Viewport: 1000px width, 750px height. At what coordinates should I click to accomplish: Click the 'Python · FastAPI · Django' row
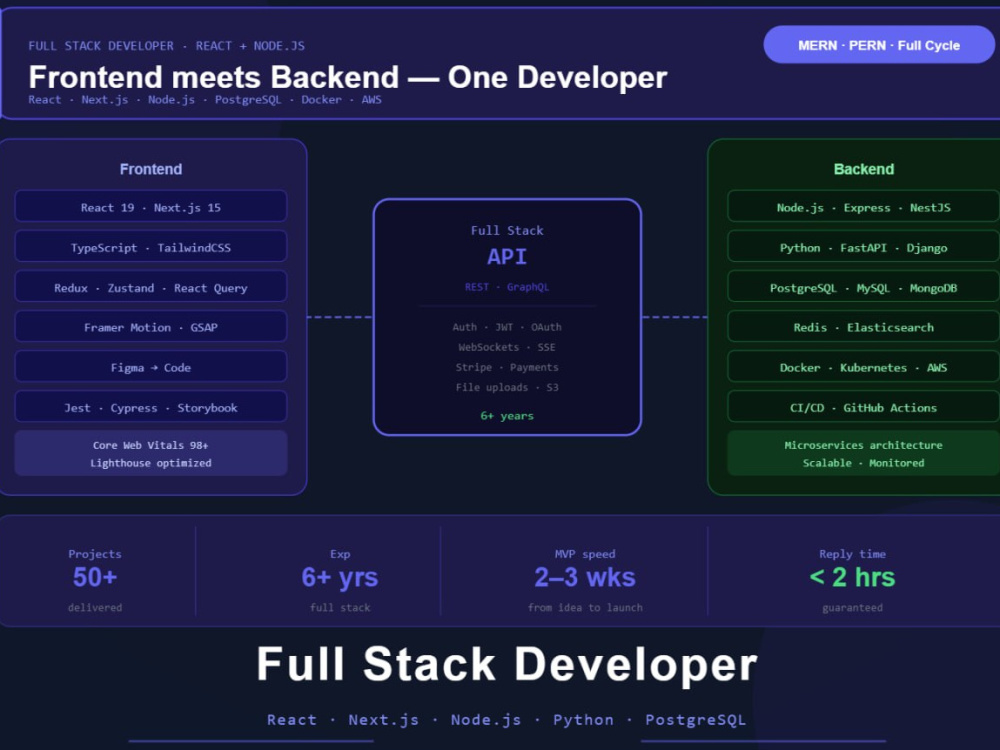point(864,247)
